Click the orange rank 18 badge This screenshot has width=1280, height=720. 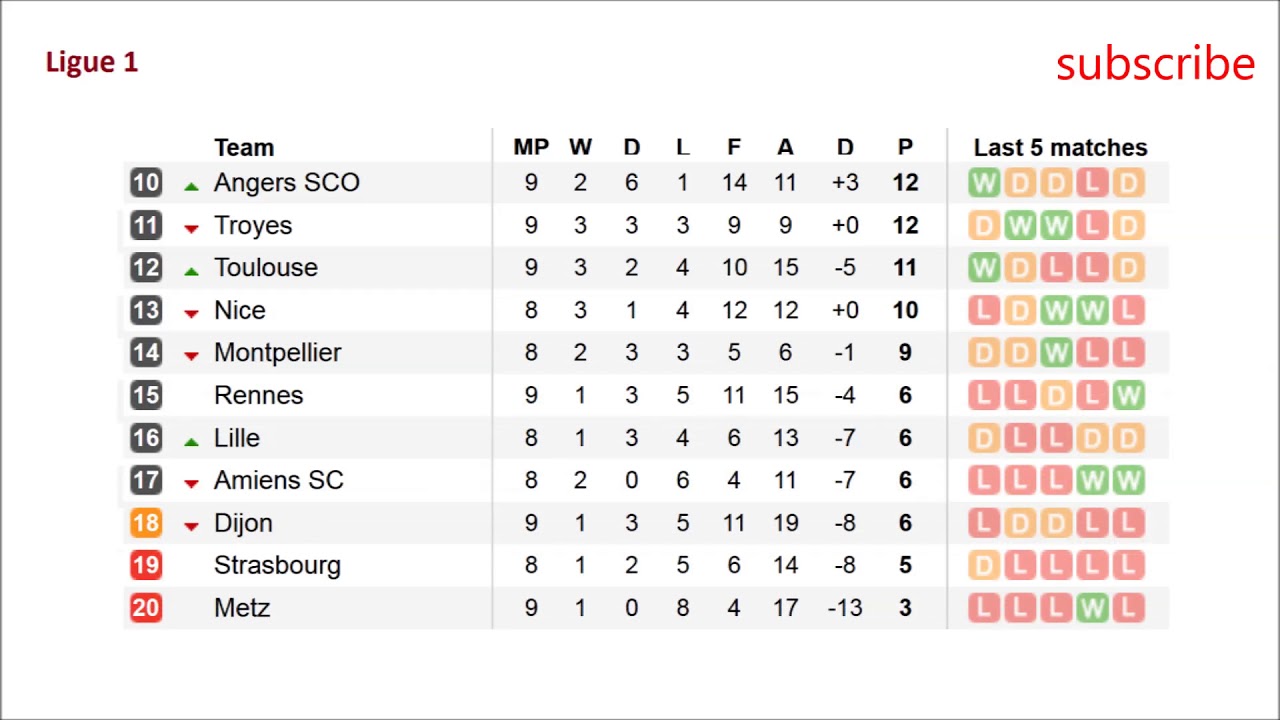(146, 523)
